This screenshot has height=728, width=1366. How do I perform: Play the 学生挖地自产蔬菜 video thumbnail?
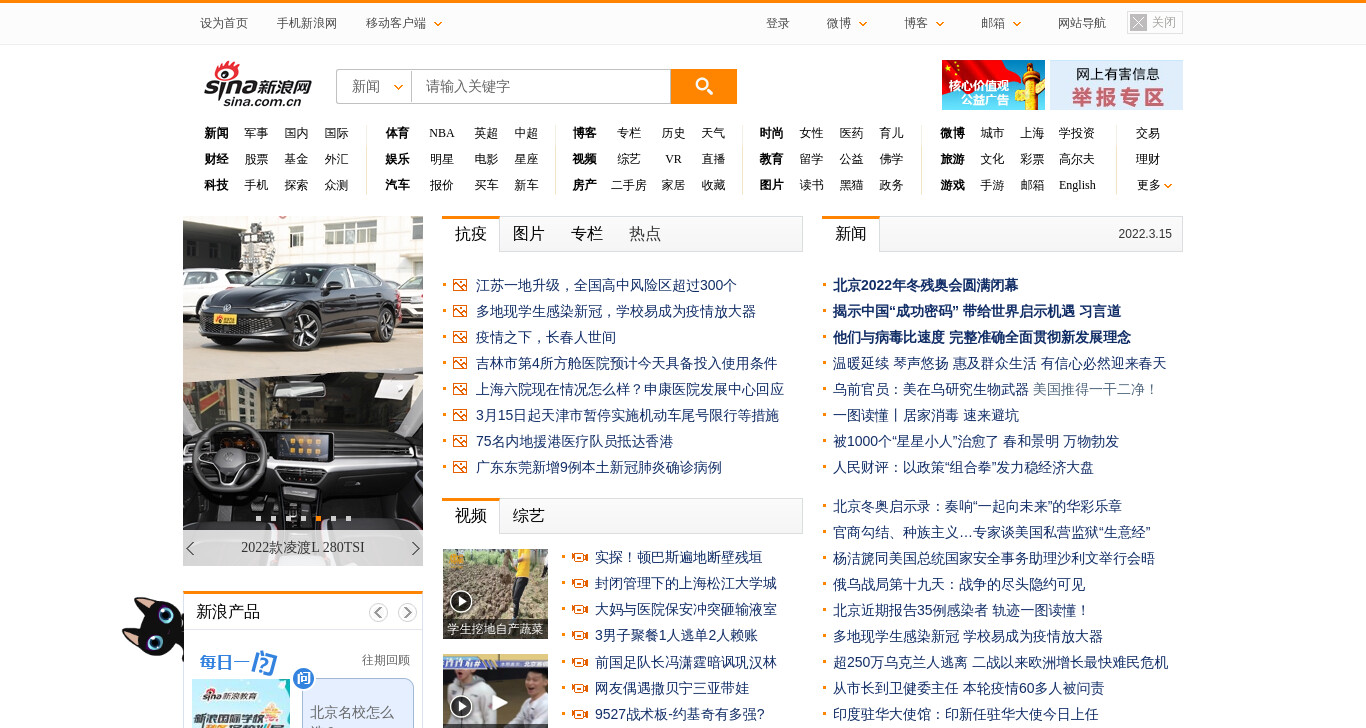point(495,594)
